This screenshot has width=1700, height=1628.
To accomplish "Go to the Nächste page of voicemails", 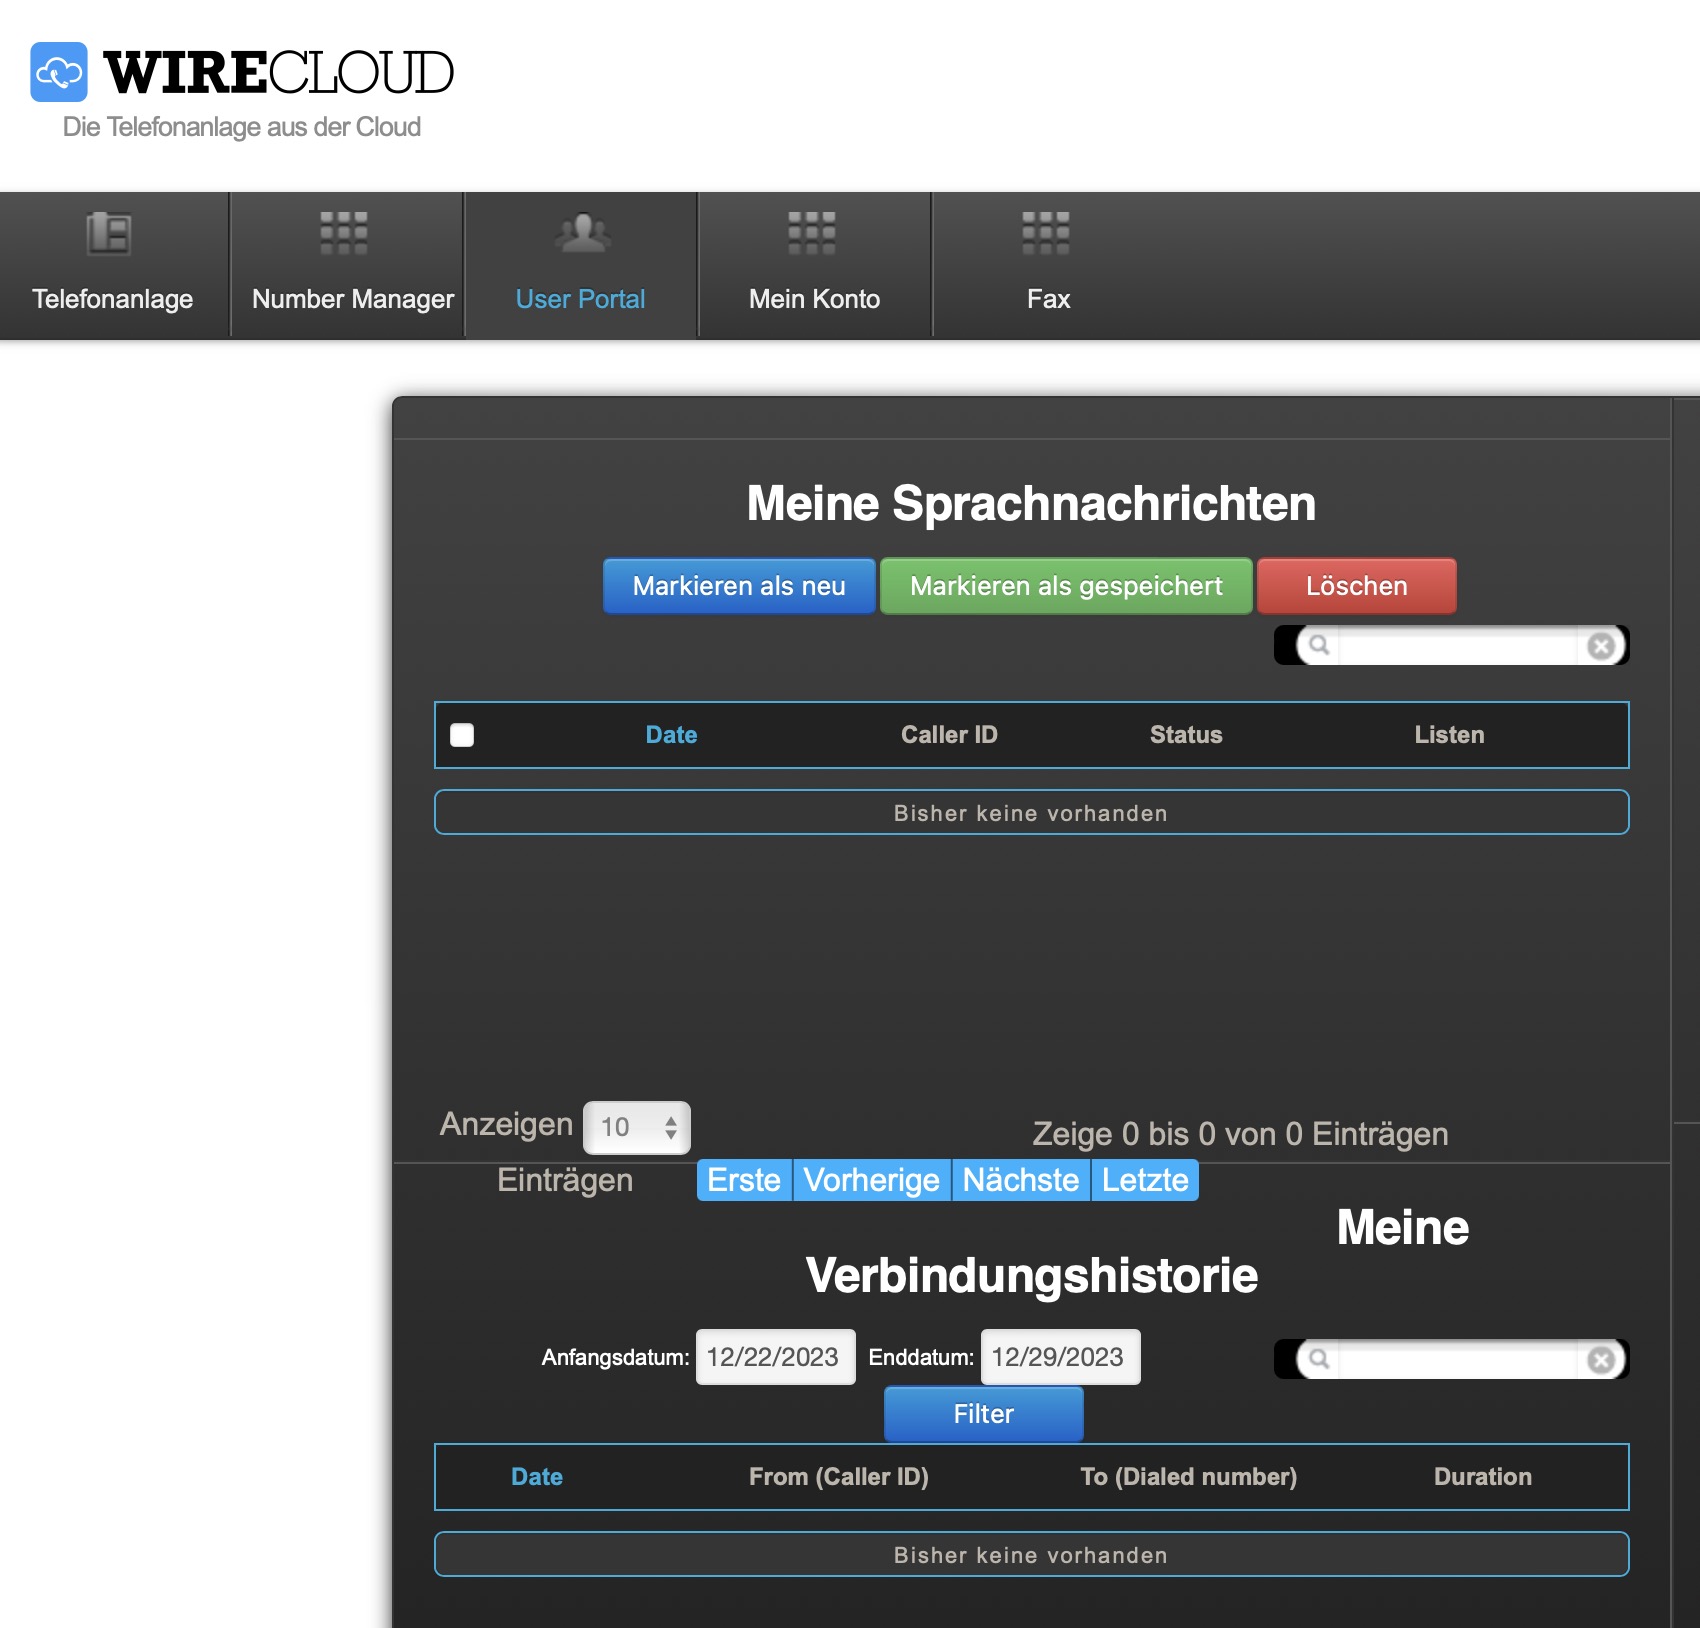I will [1020, 1180].
